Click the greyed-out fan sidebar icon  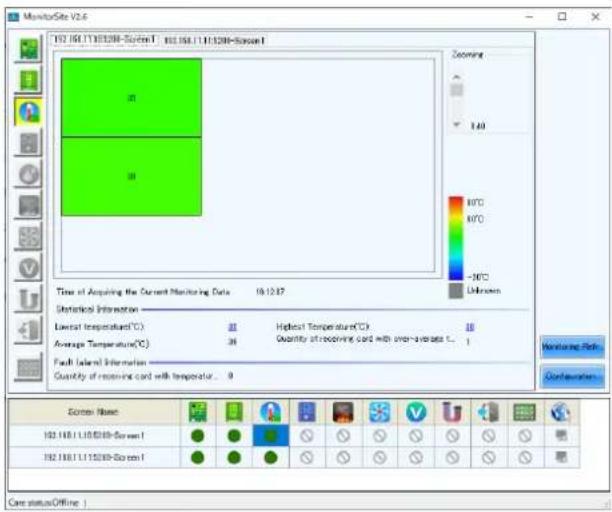[28, 237]
